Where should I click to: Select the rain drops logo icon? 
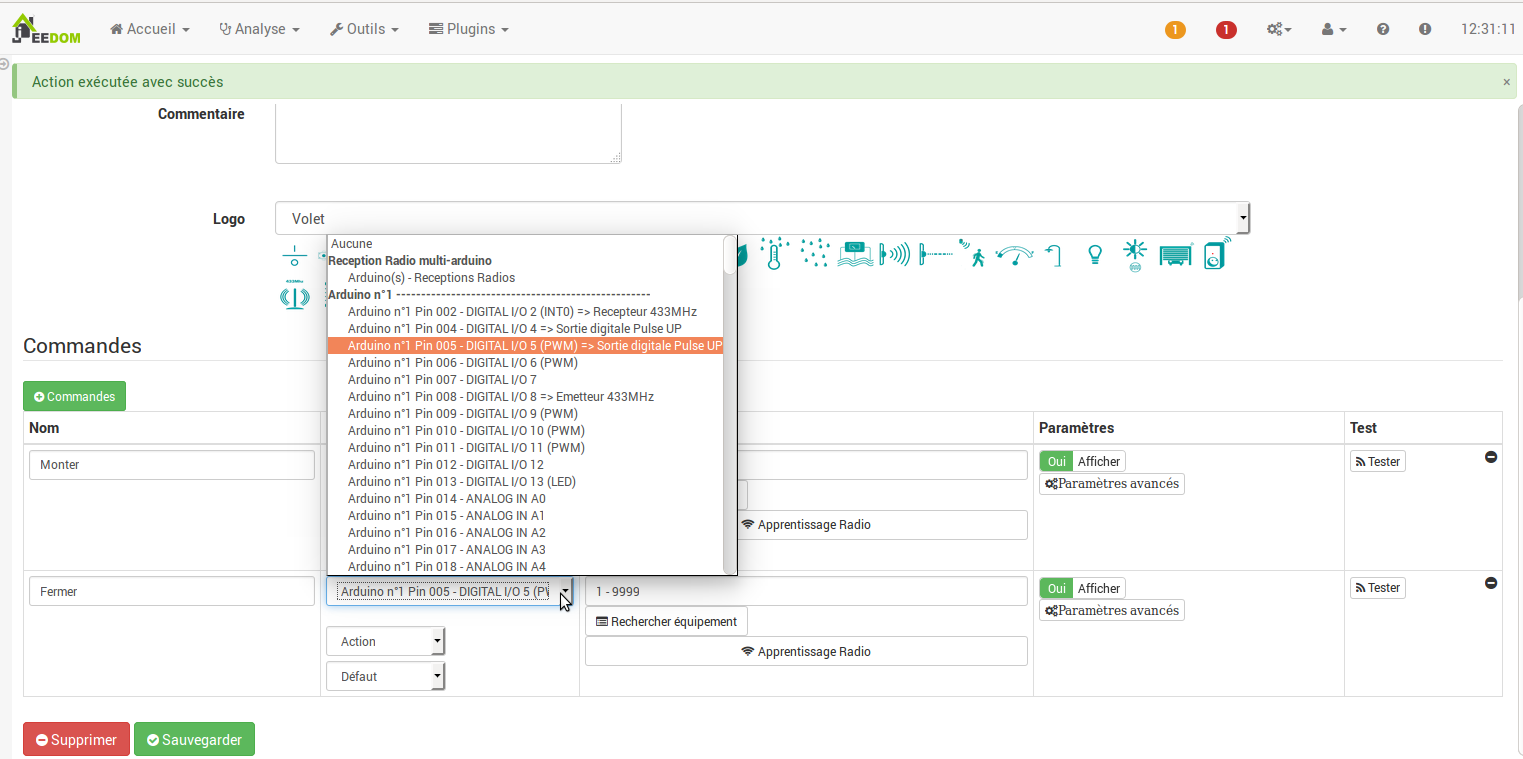(x=815, y=254)
